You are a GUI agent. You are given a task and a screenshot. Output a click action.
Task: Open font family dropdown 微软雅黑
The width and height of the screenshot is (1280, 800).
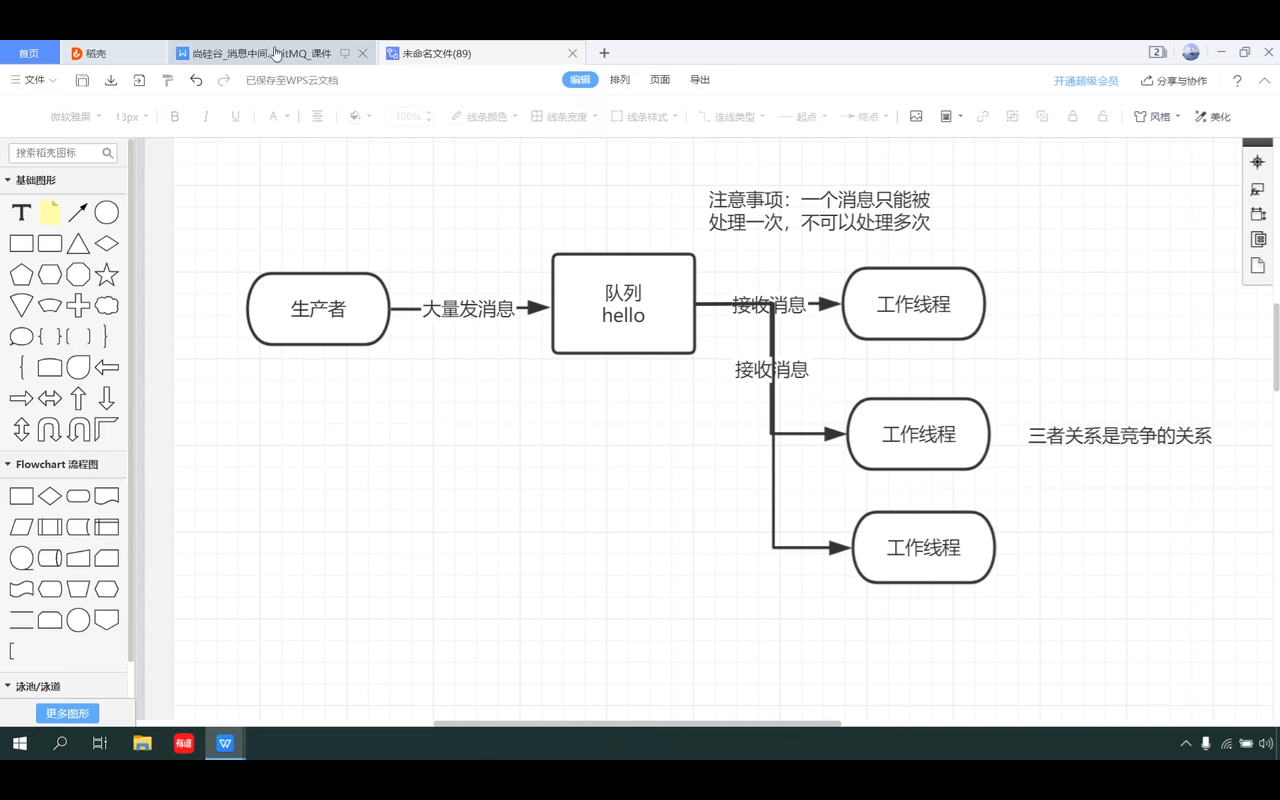point(76,117)
